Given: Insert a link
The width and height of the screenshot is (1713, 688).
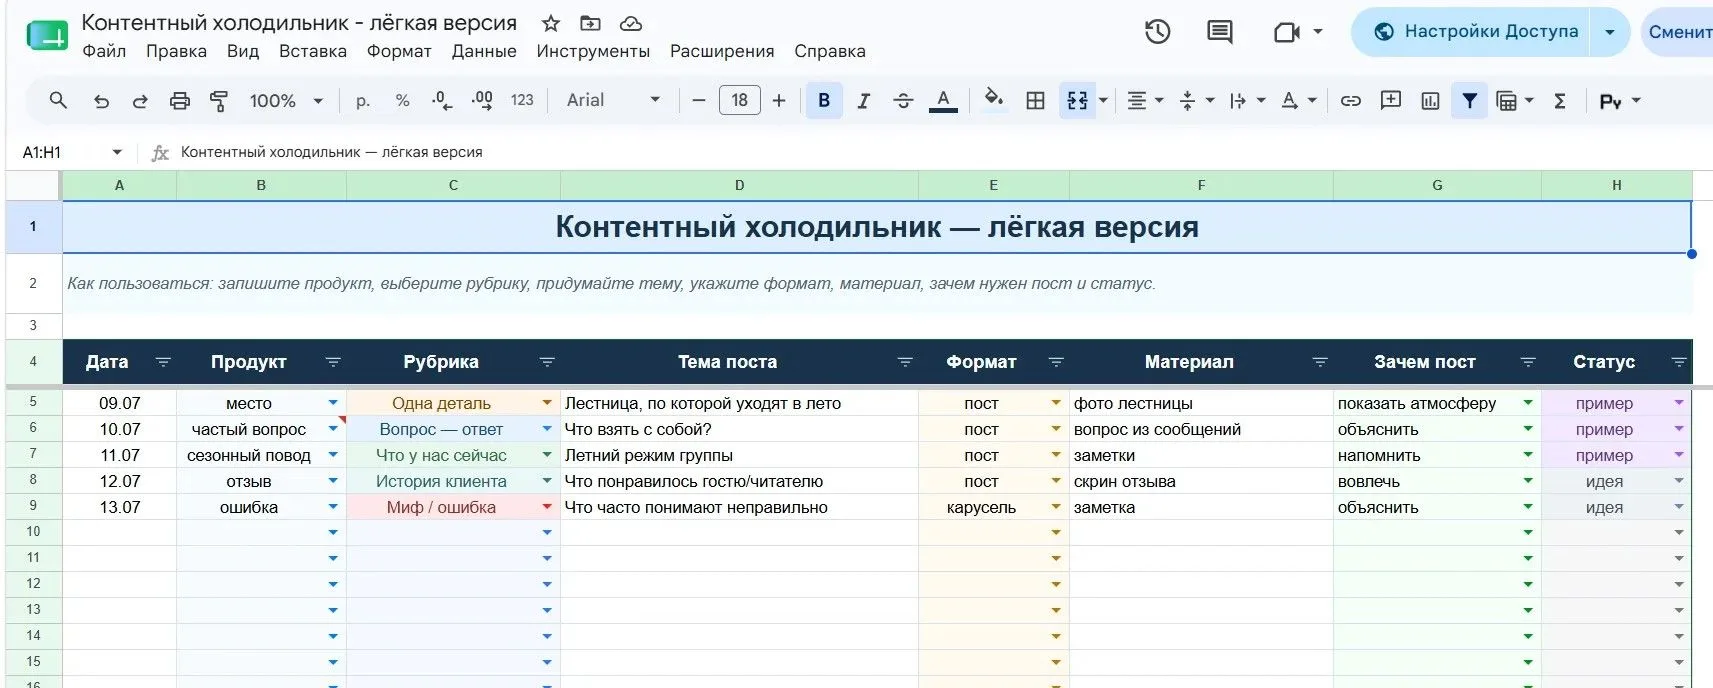Looking at the screenshot, I should (x=1351, y=100).
